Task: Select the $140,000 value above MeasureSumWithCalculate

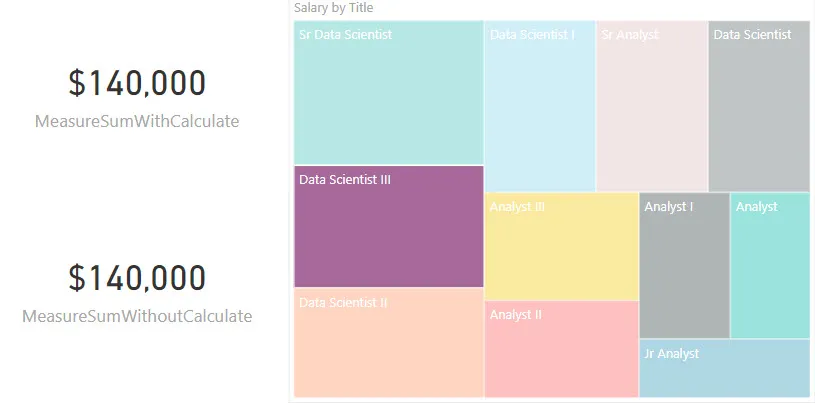Action: tap(137, 84)
